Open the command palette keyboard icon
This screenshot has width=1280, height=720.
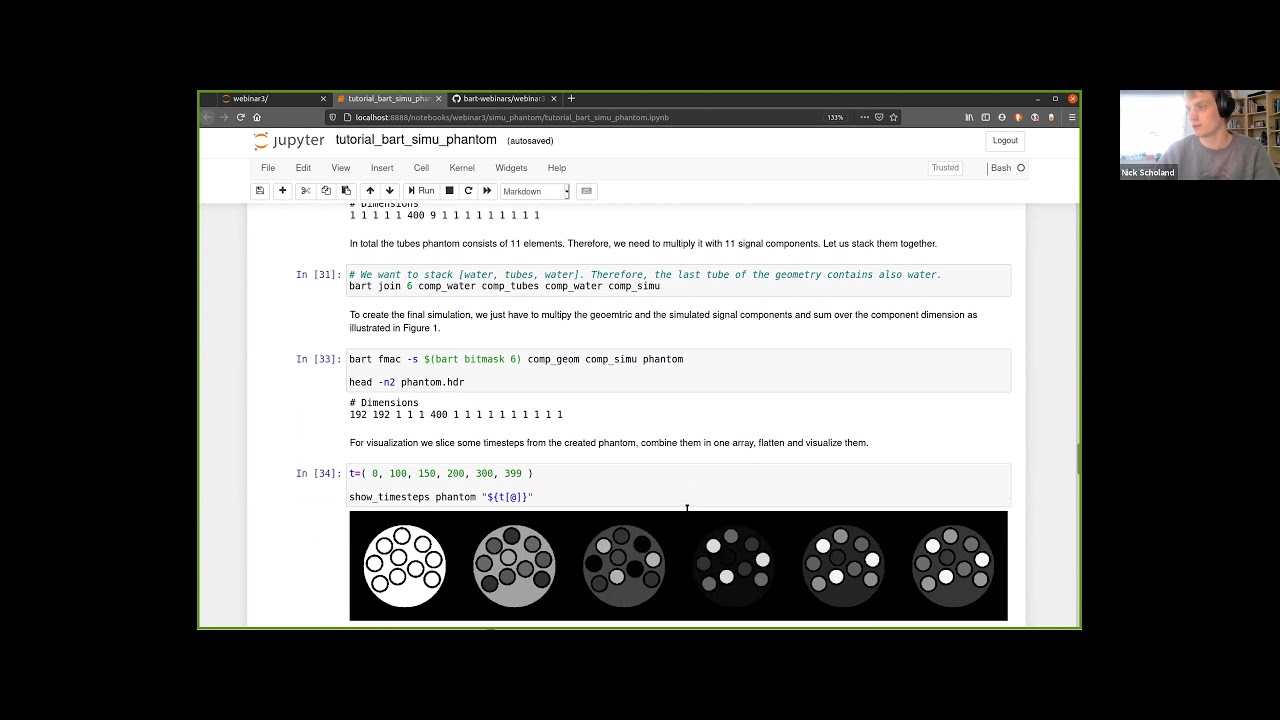click(x=587, y=191)
